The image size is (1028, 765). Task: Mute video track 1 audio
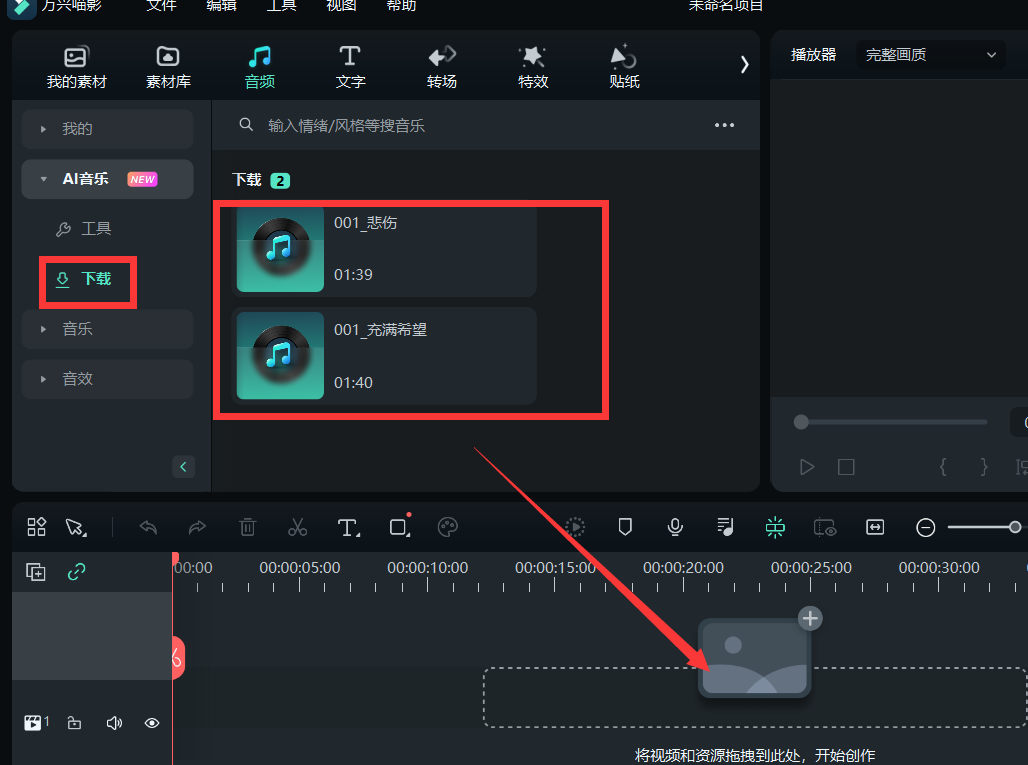pyautogui.click(x=114, y=722)
